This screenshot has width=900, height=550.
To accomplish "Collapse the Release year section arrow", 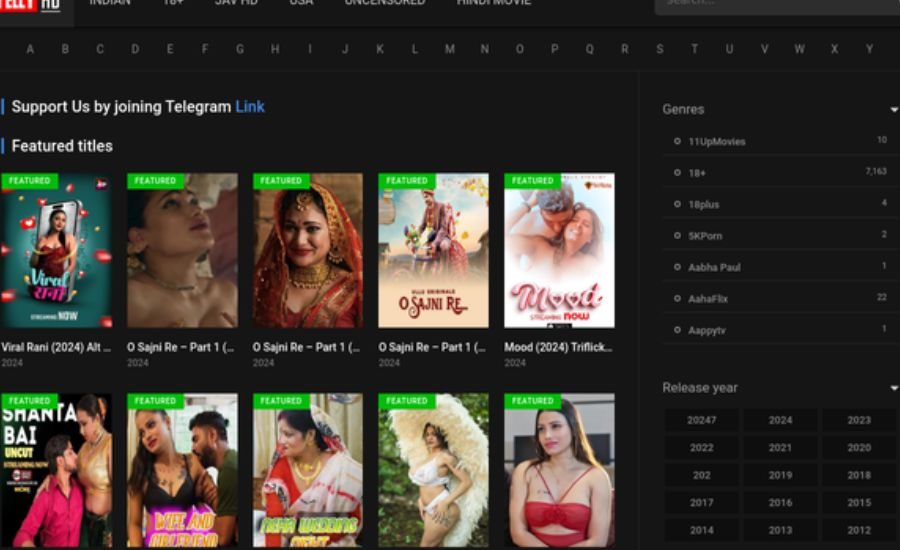I will [894, 388].
